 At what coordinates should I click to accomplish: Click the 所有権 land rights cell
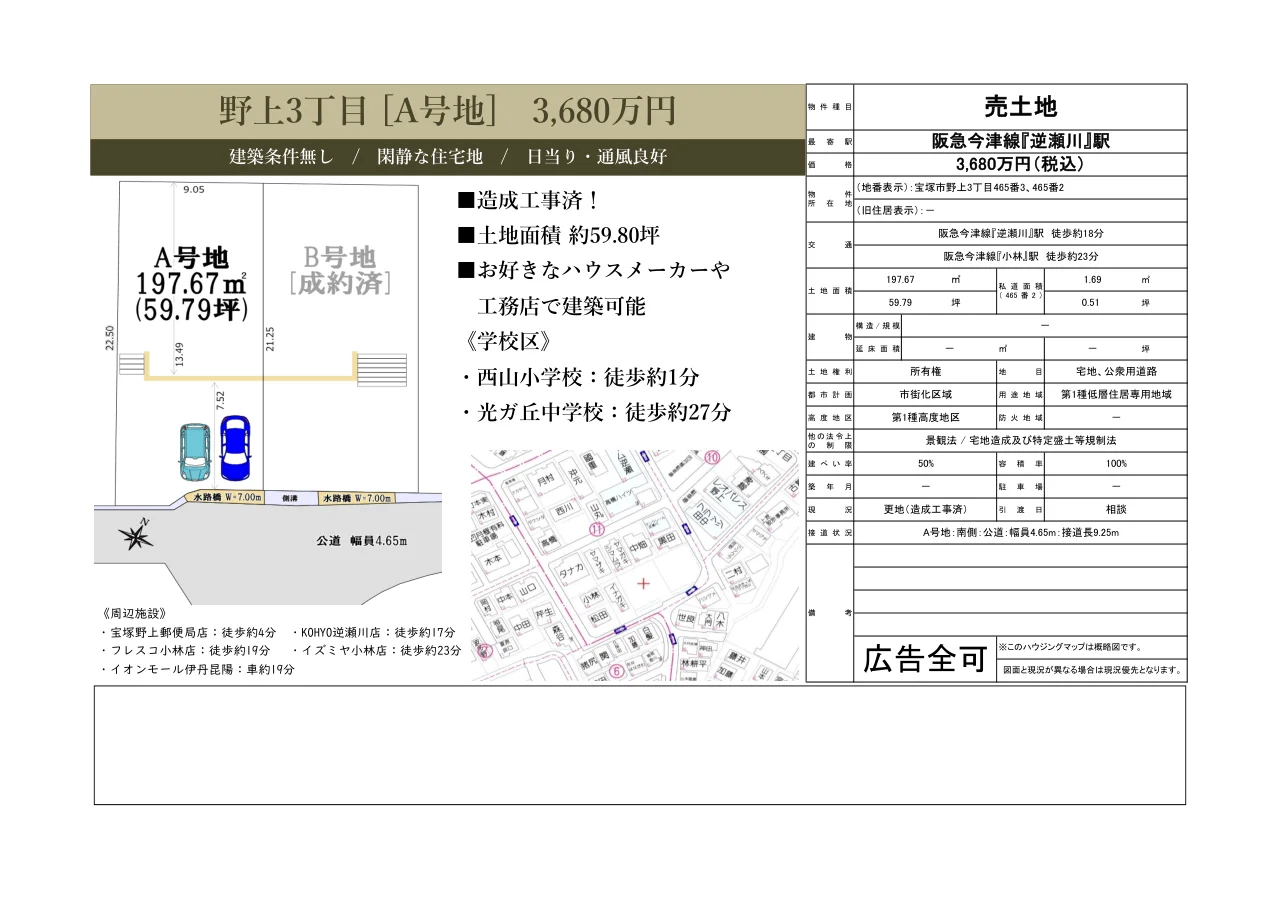pyautogui.click(x=925, y=372)
